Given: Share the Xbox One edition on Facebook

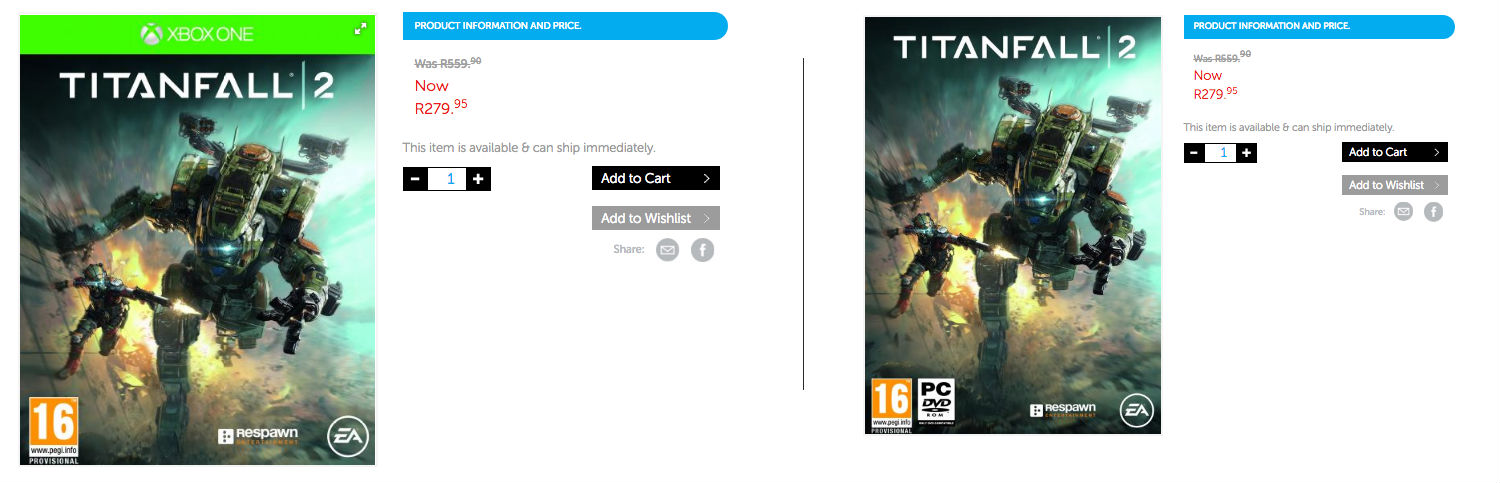Looking at the screenshot, I should [703, 250].
